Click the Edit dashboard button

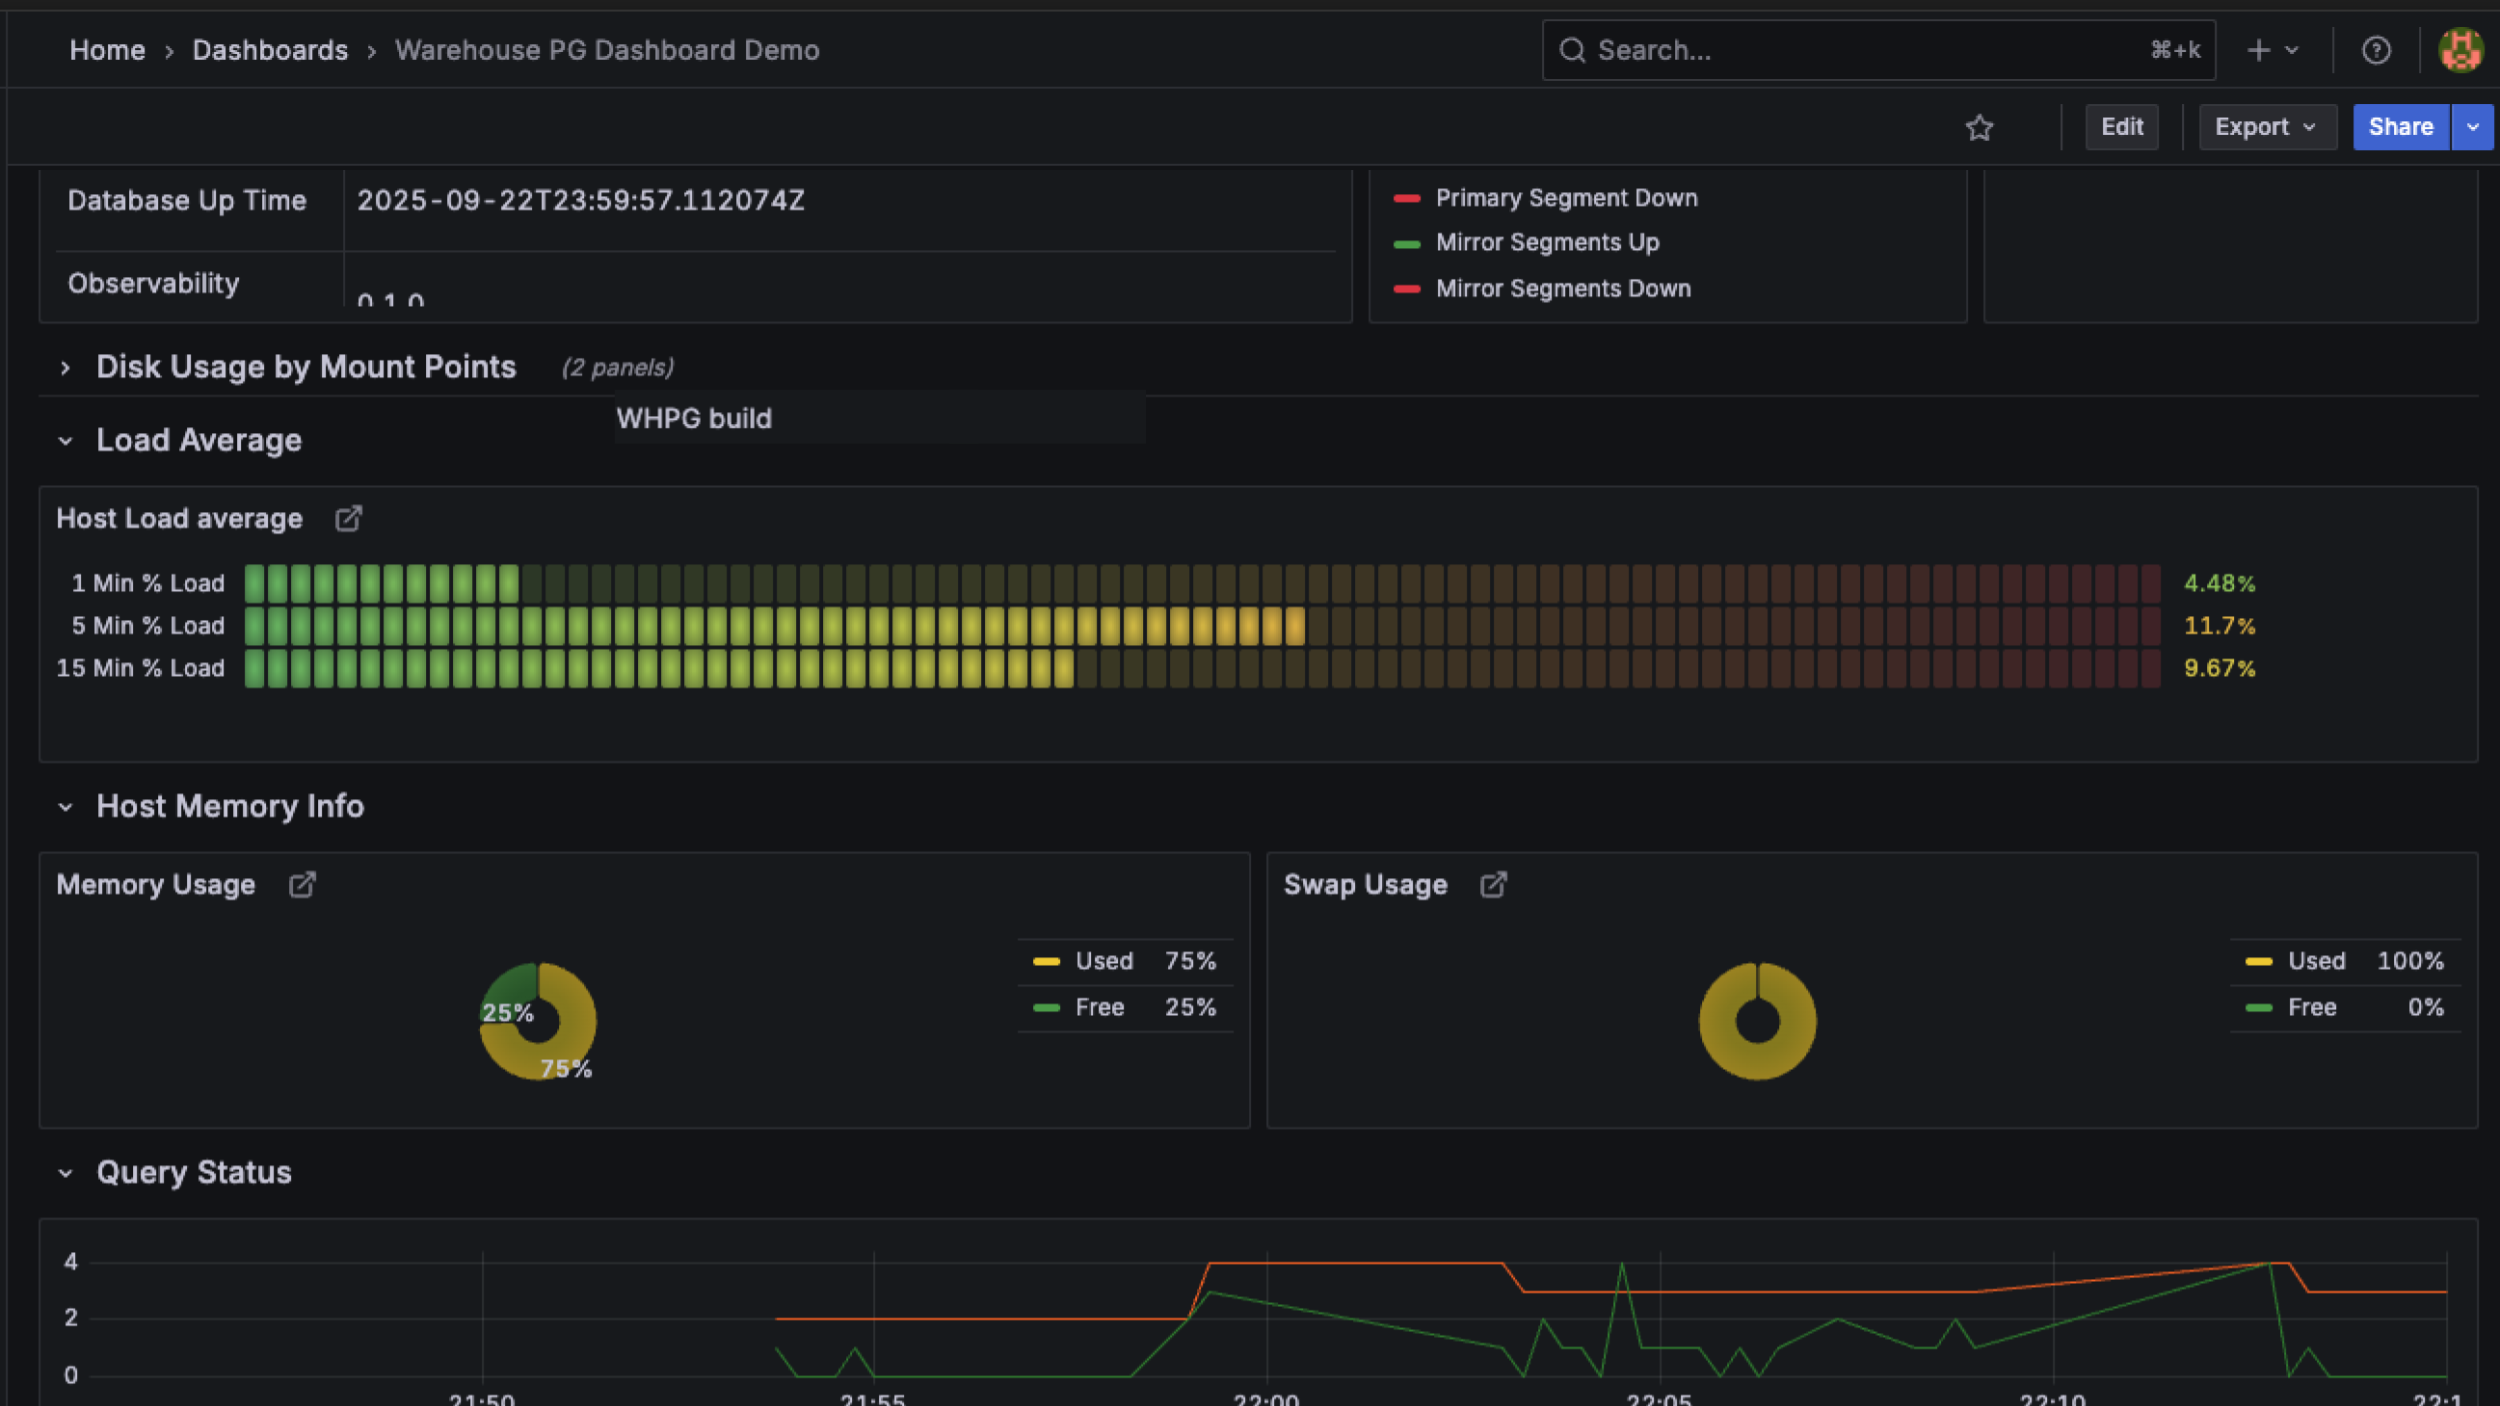[2121, 127]
